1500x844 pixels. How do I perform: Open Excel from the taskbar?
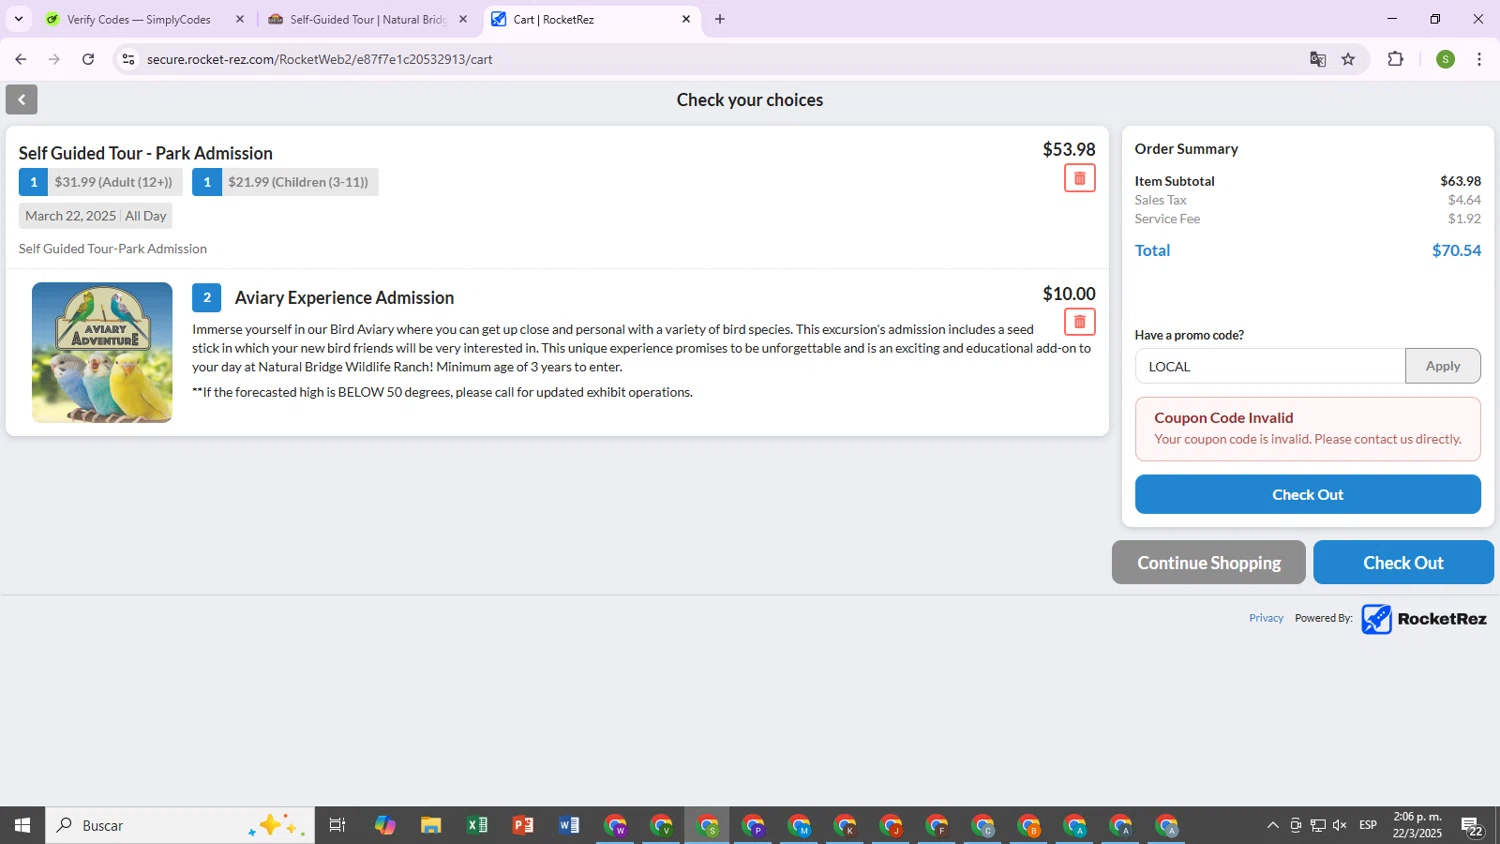pyautogui.click(x=477, y=825)
